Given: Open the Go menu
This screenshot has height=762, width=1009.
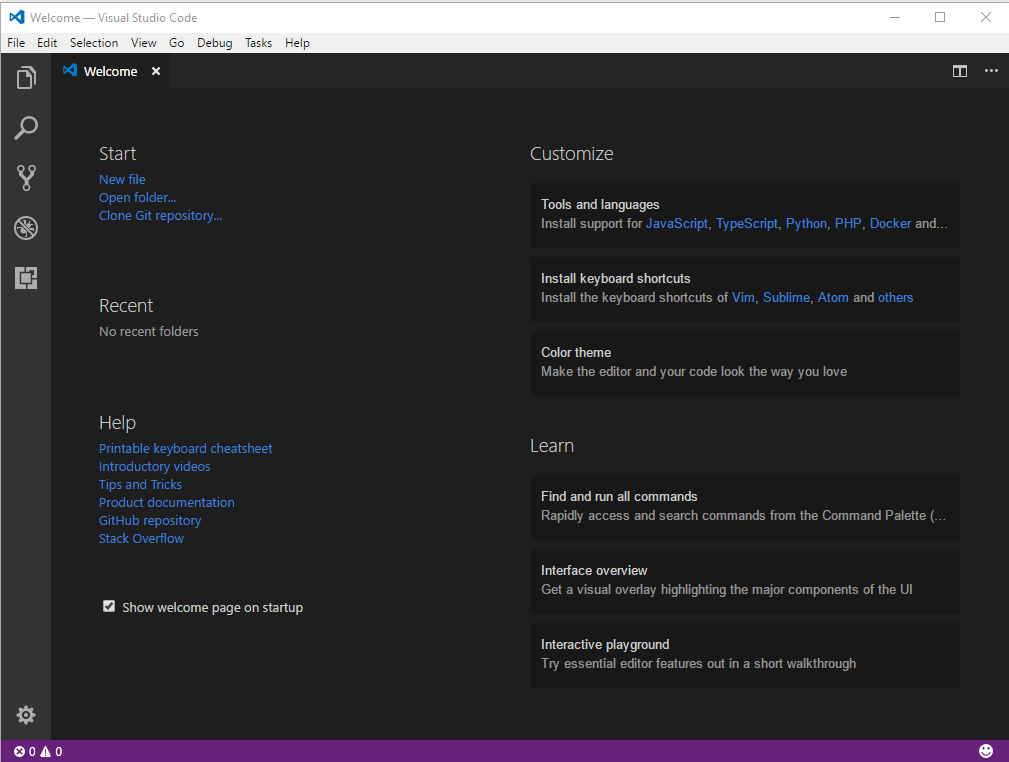Looking at the screenshot, I should click(177, 42).
